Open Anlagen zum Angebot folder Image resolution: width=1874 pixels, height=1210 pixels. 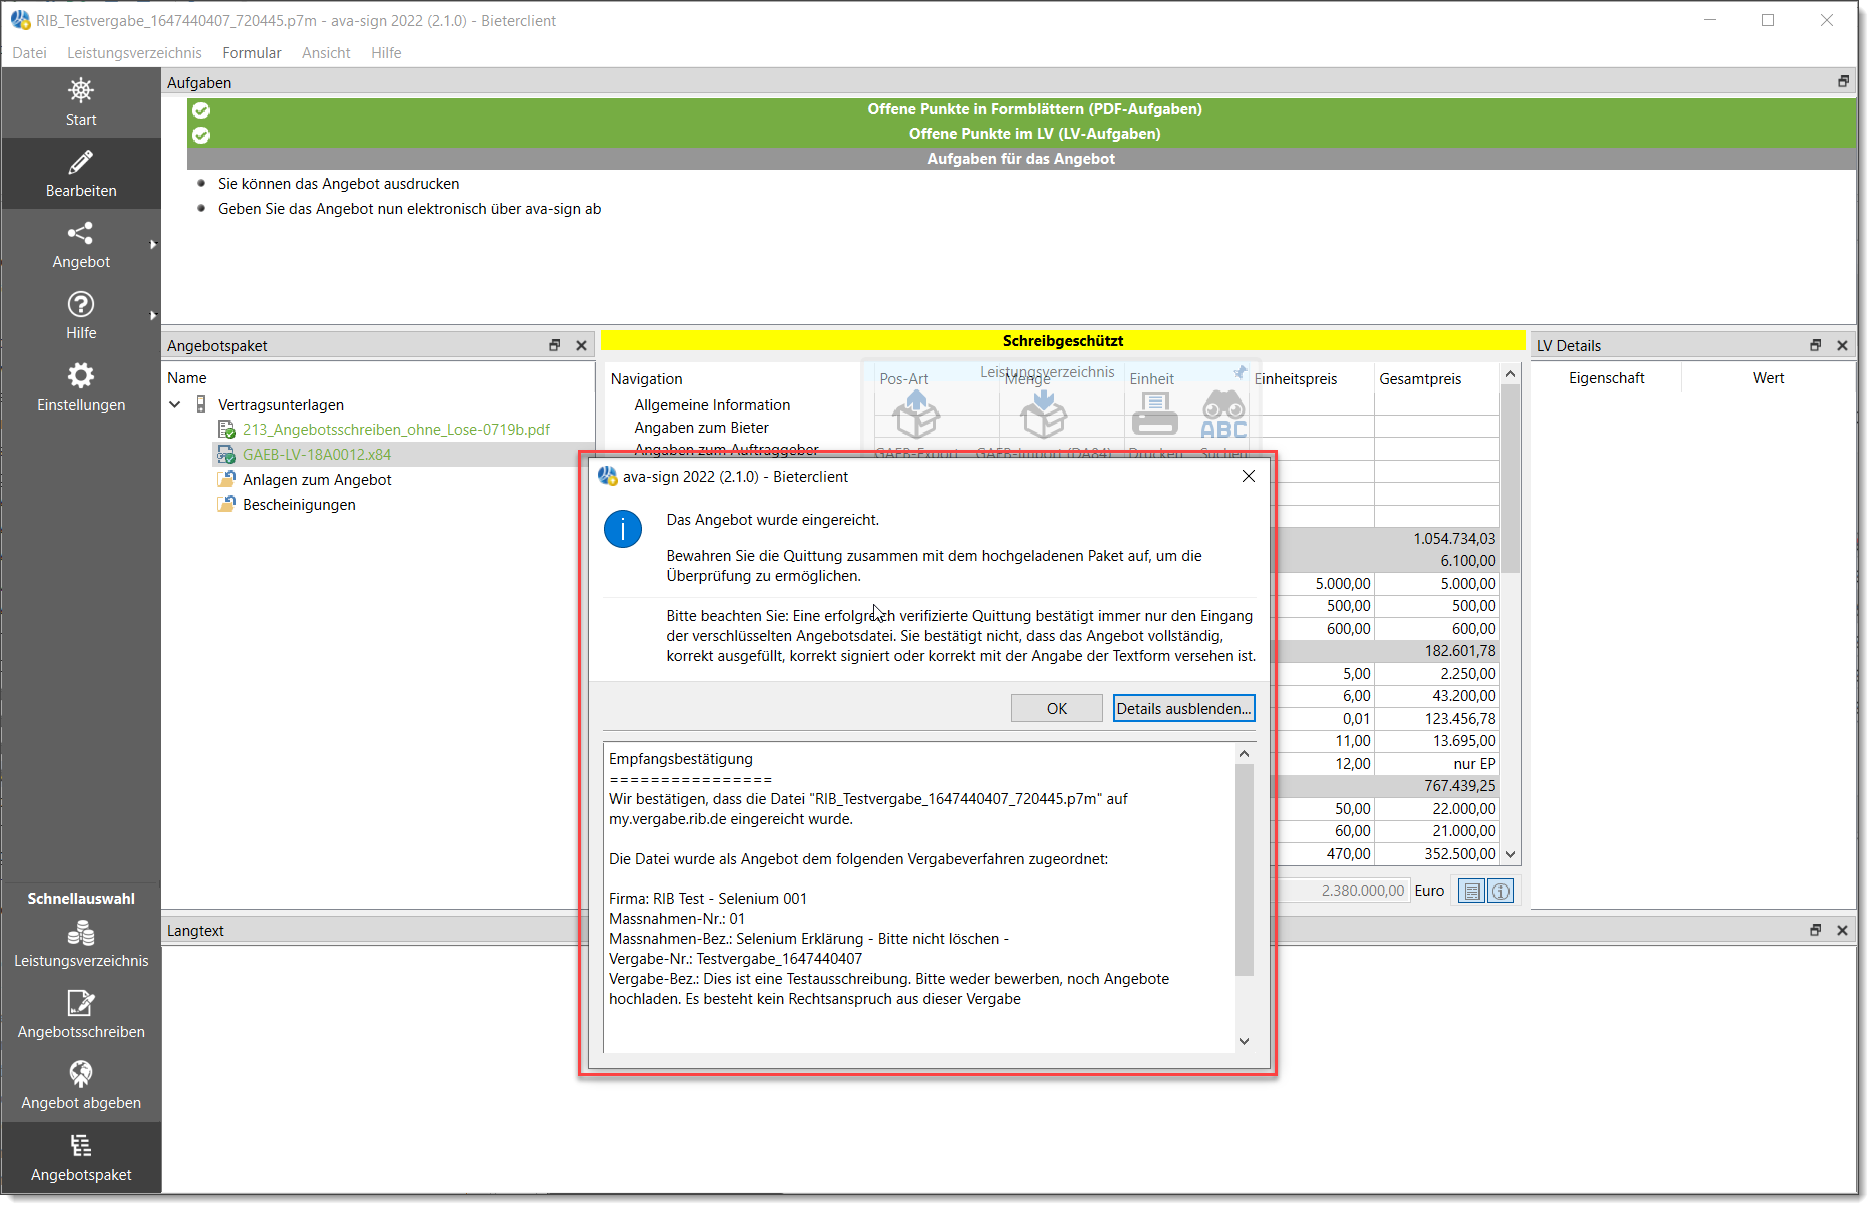click(x=317, y=479)
